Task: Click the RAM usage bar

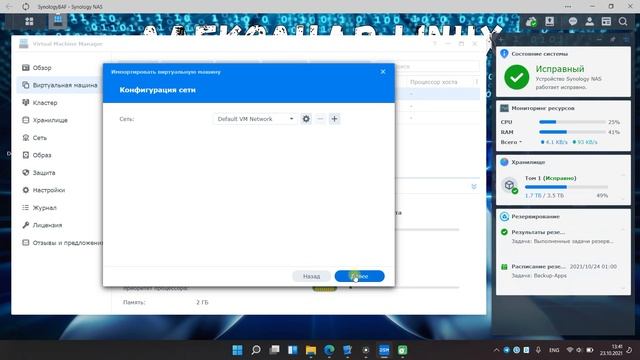Action: [x=572, y=132]
